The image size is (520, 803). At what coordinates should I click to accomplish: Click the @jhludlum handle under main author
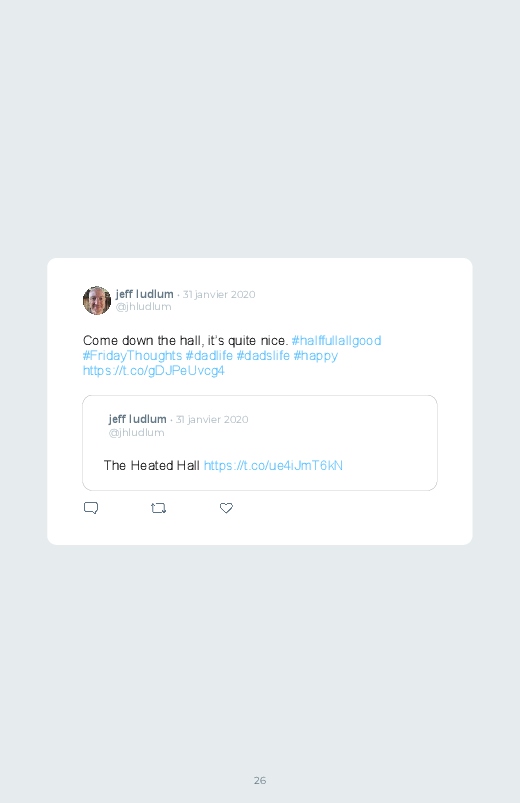coord(143,306)
